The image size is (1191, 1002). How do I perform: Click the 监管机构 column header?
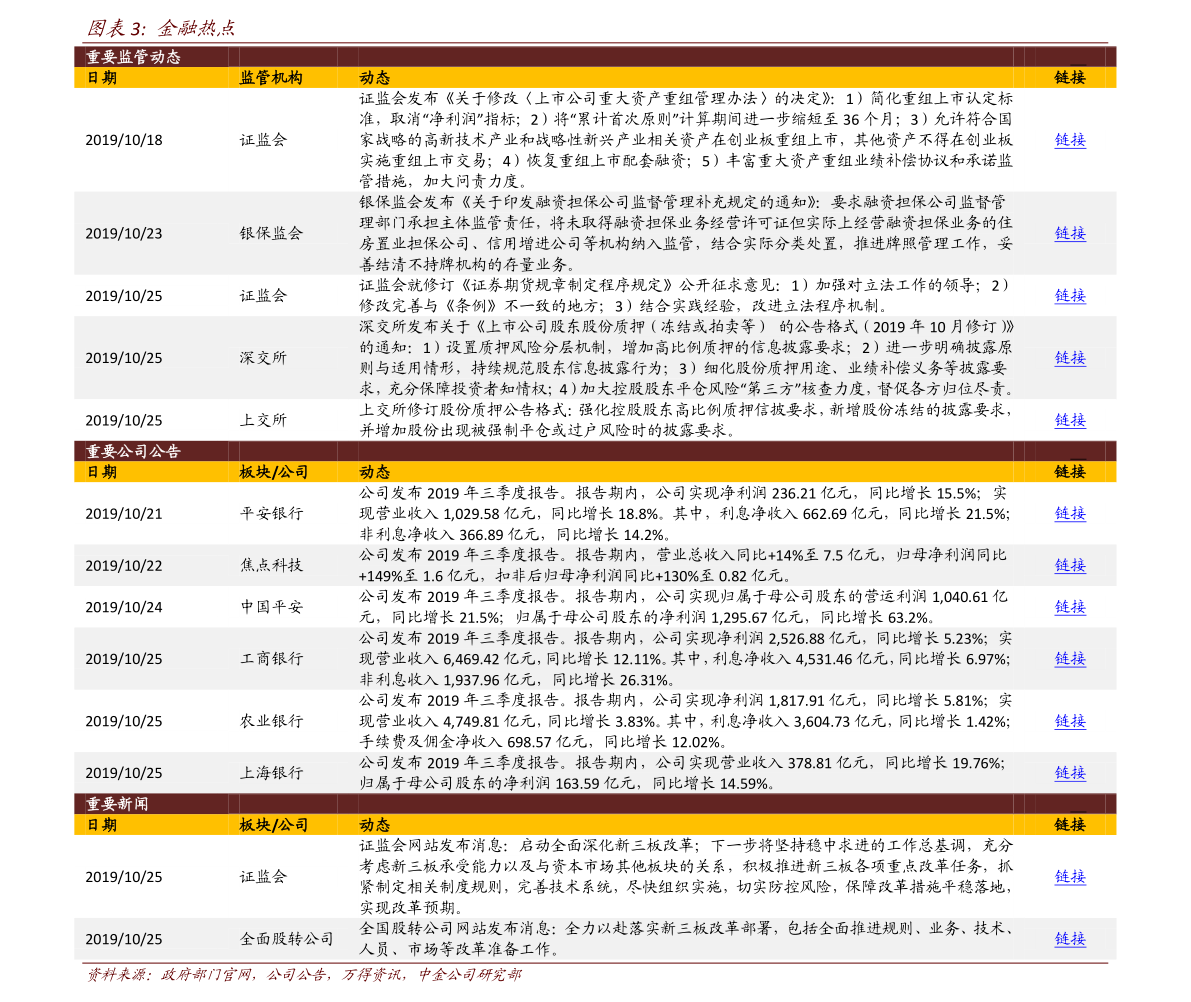pos(271,77)
